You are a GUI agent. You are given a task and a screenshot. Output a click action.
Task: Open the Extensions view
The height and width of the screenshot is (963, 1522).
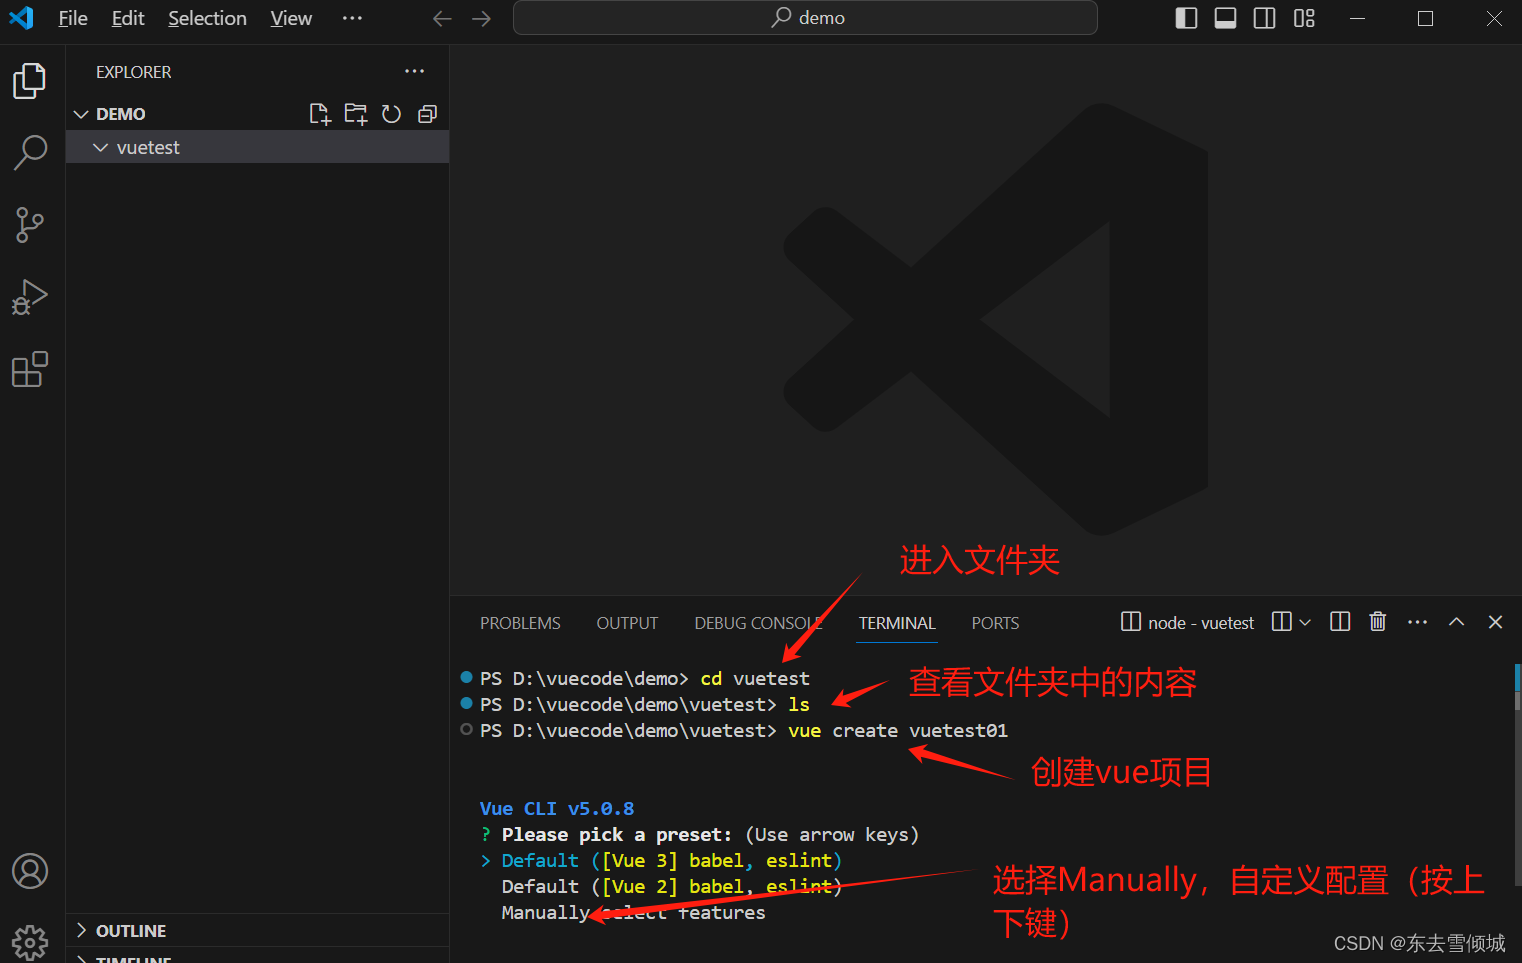pyautogui.click(x=30, y=370)
